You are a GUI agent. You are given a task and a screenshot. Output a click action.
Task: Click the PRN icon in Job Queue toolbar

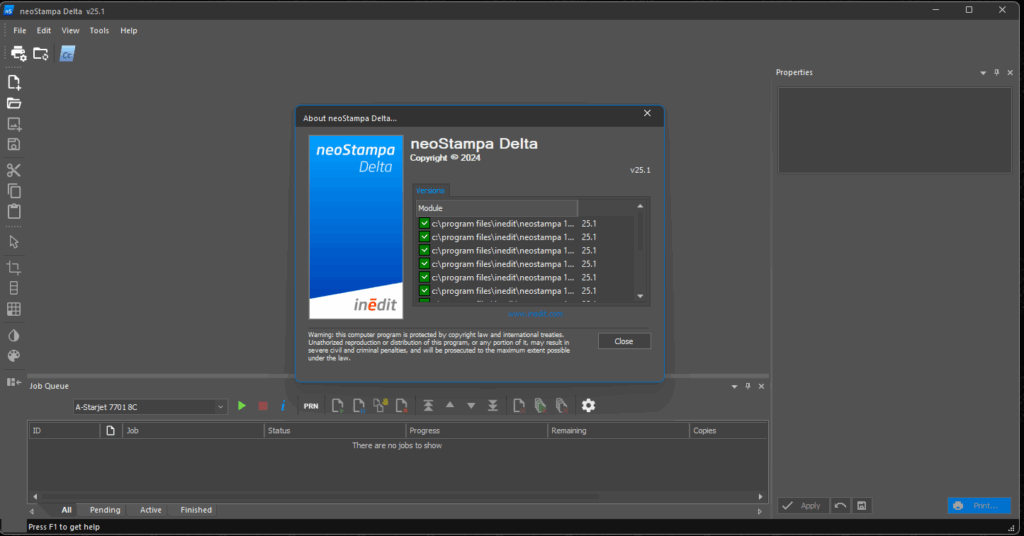[x=311, y=406]
